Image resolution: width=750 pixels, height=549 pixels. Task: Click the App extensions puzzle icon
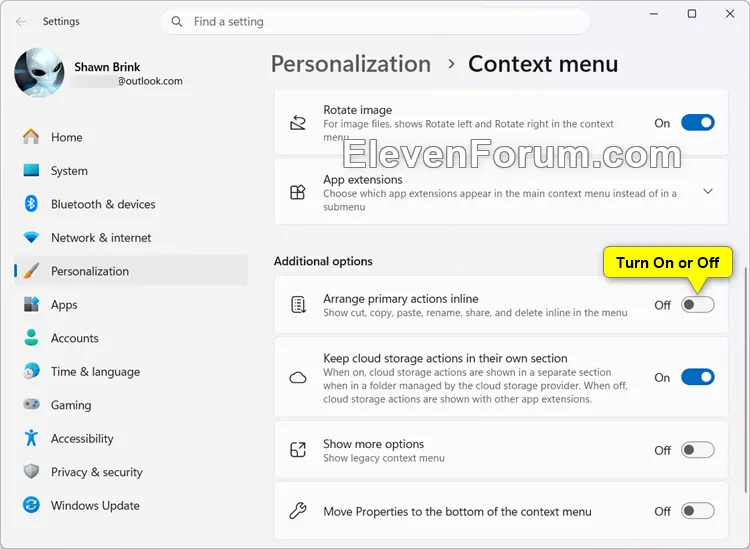coord(298,192)
